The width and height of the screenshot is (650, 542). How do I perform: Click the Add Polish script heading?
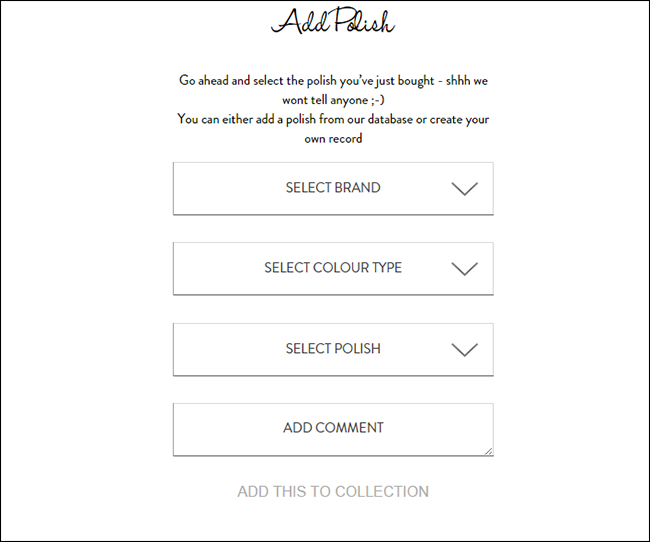click(x=333, y=21)
